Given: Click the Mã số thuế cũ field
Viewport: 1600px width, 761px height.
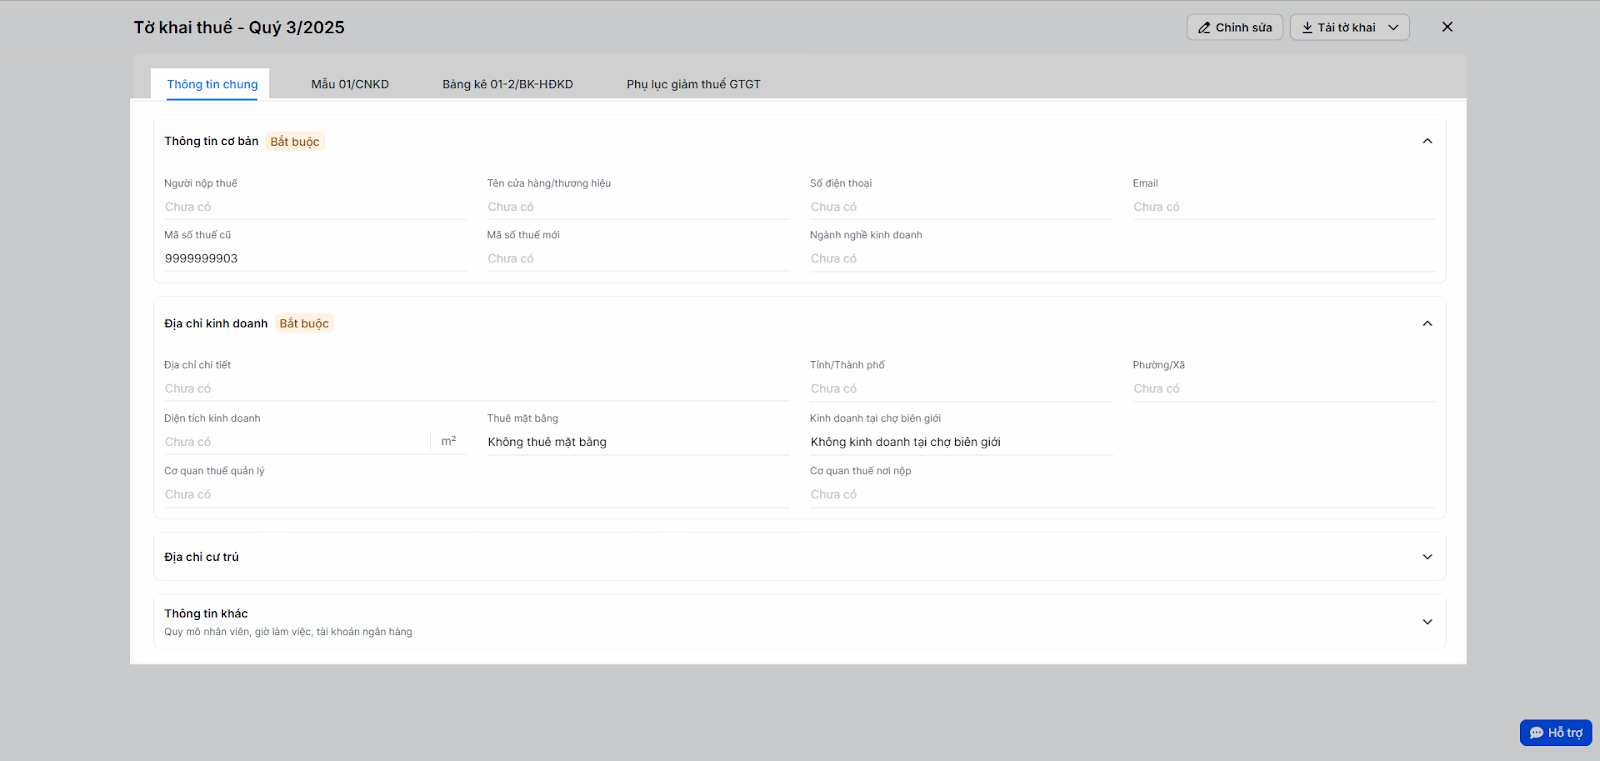Looking at the screenshot, I should 315,258.
